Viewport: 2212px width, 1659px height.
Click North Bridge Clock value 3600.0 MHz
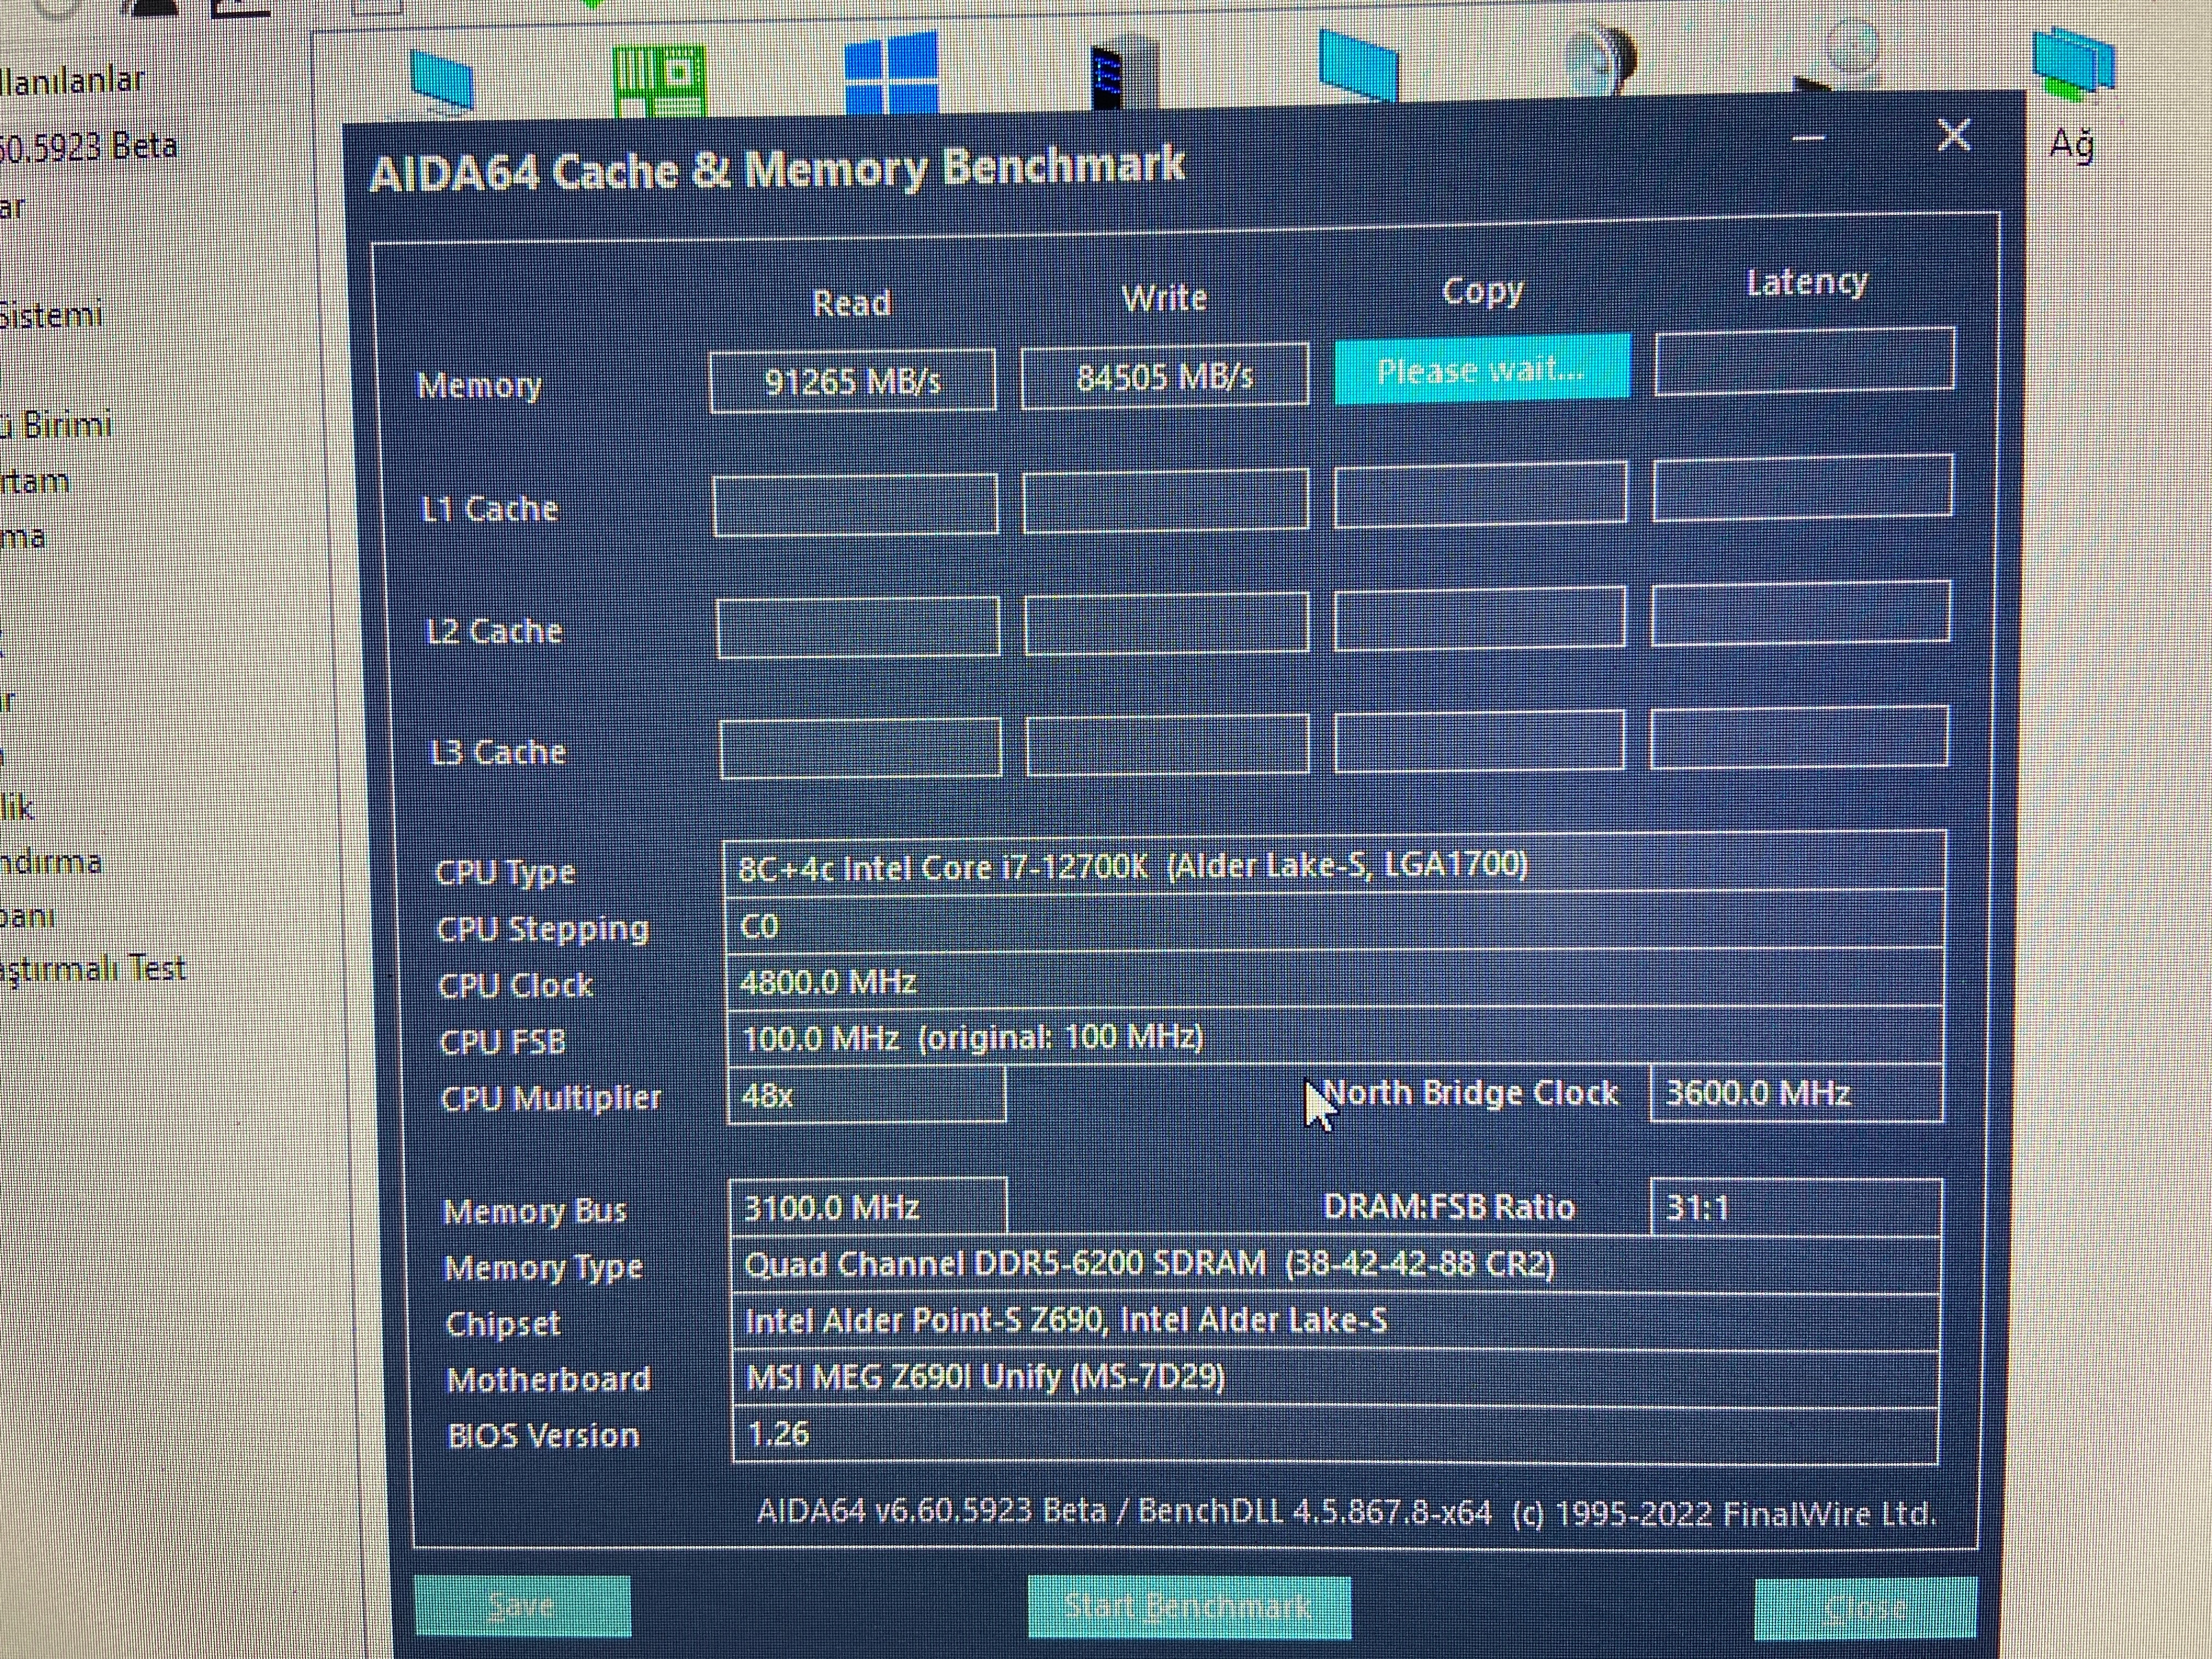(x=1796, y=1092)
